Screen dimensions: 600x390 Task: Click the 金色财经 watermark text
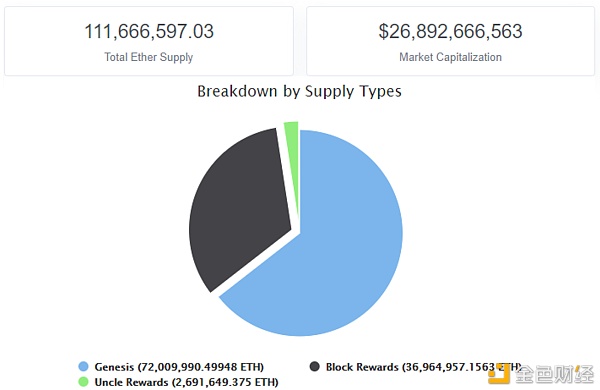(x=554, y=374)
